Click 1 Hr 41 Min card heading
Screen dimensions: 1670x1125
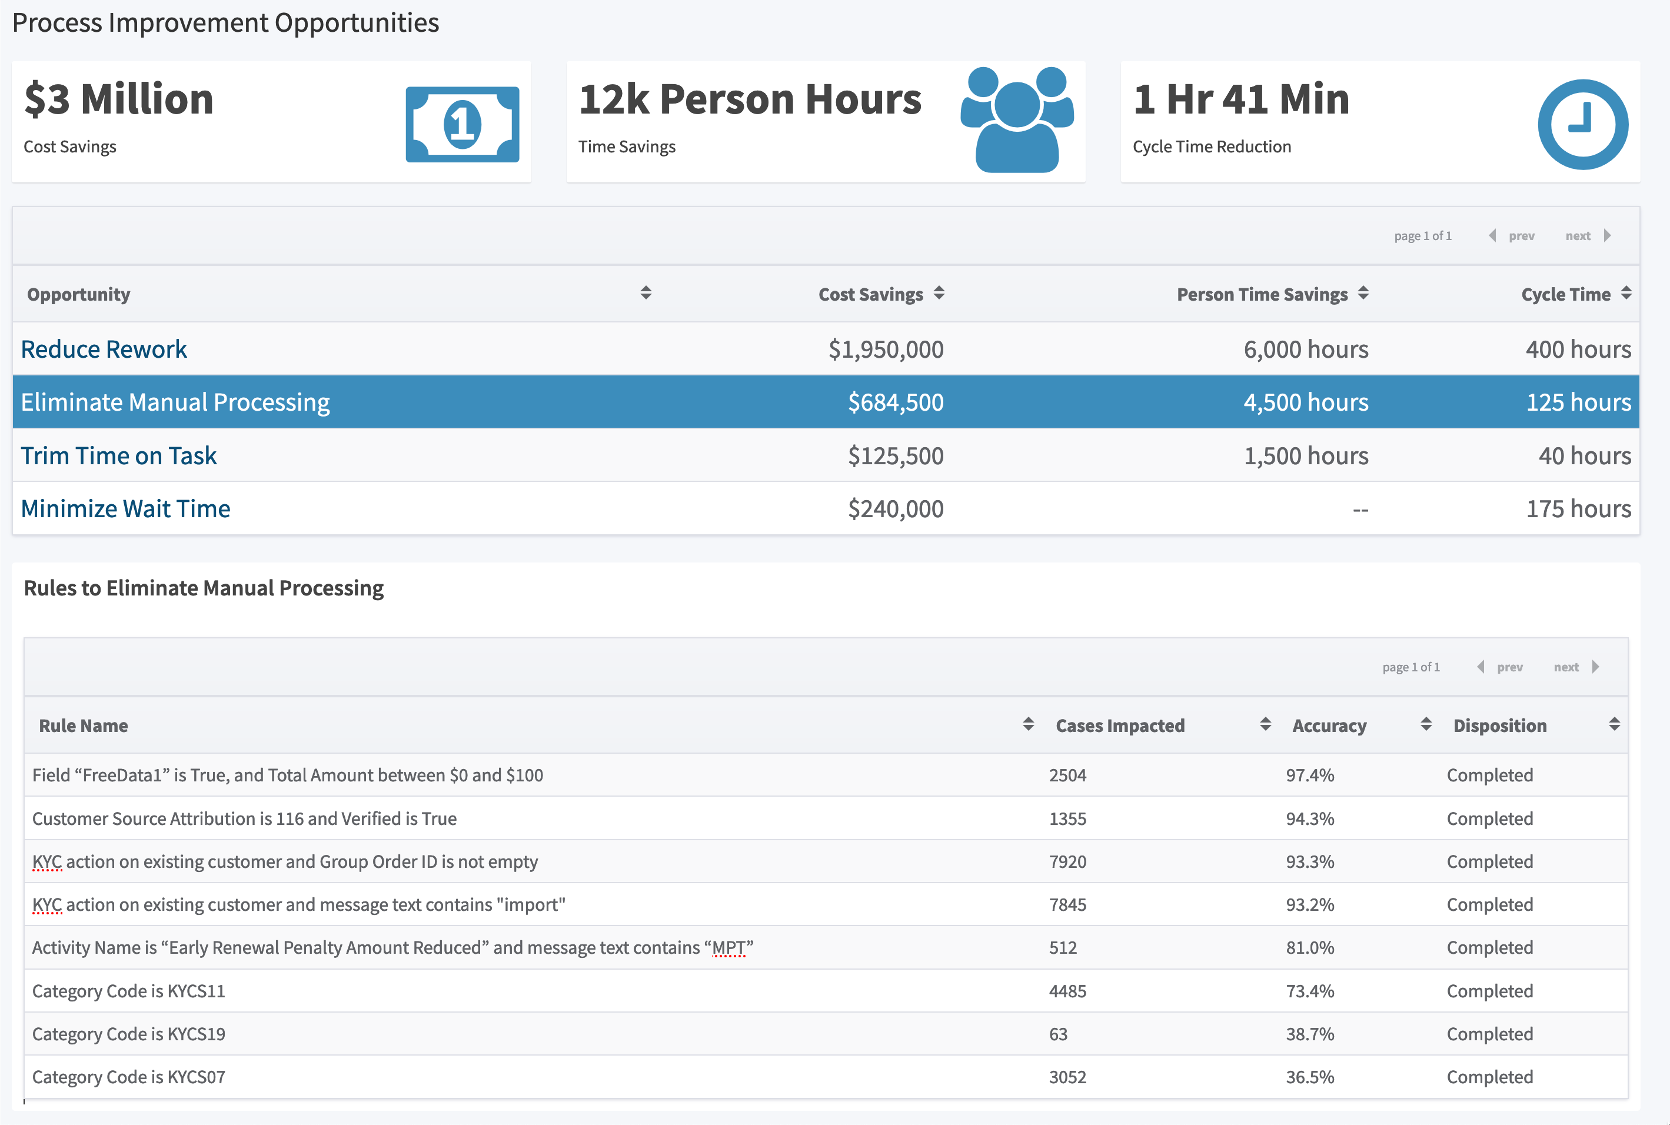pos(1241,99)
